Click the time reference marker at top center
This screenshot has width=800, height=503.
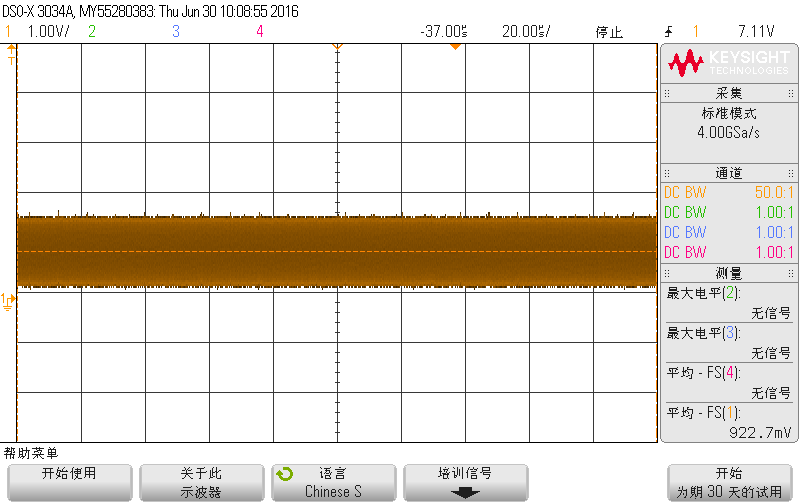click(x=337, y=46)
